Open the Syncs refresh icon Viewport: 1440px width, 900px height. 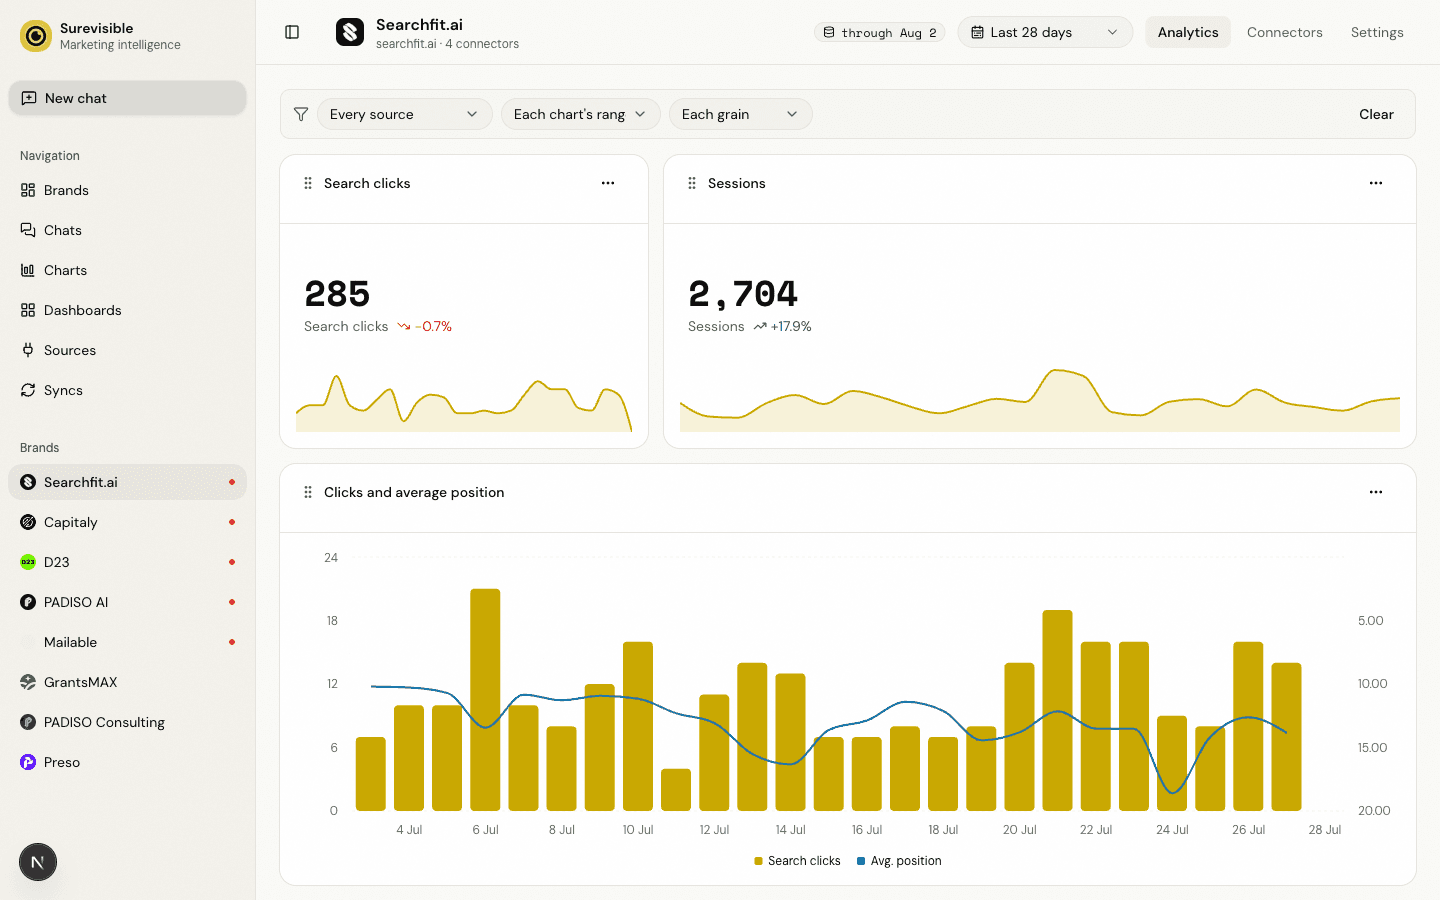[x=28, y=390]
